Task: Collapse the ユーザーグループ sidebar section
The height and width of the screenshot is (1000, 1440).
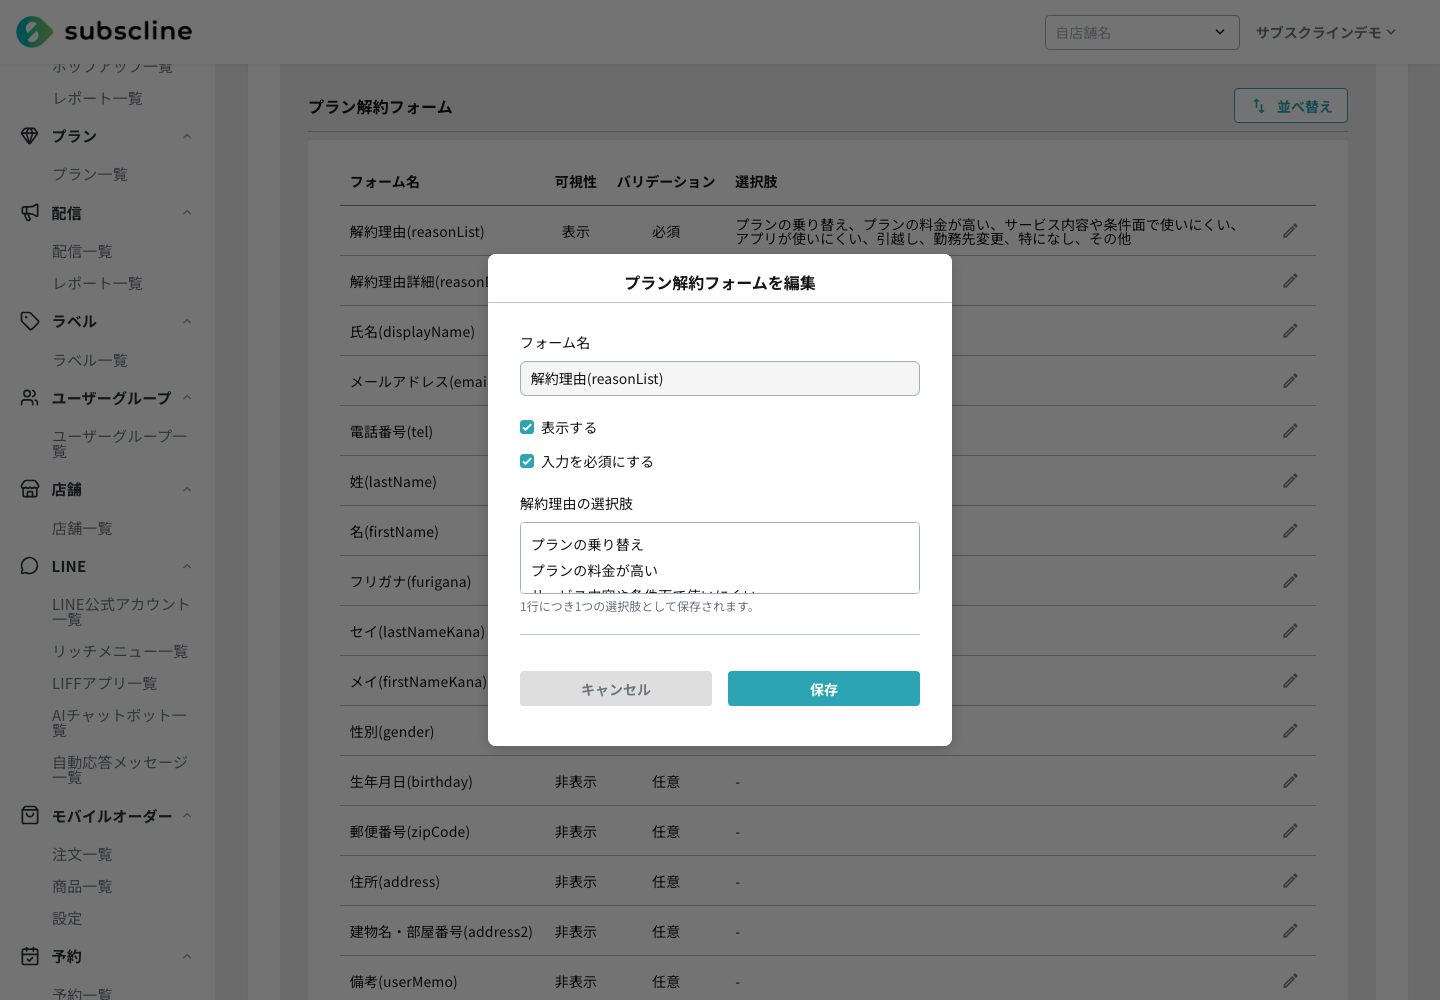Action: click(187, 398)
